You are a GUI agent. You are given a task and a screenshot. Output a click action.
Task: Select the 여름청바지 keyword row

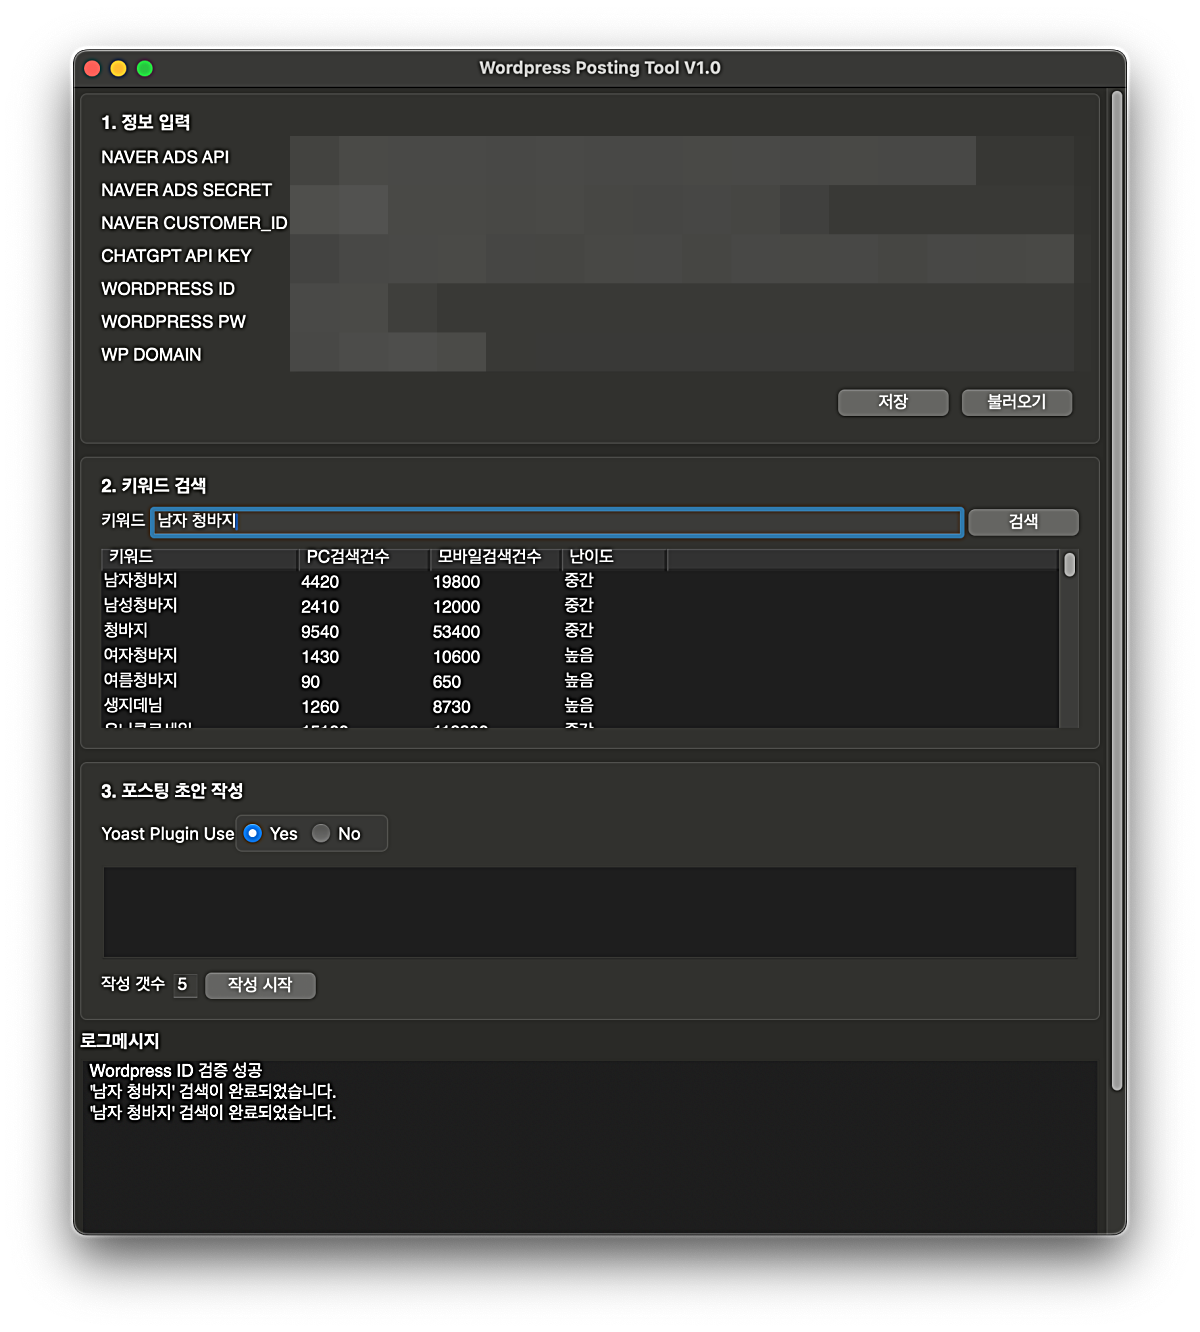141,681
